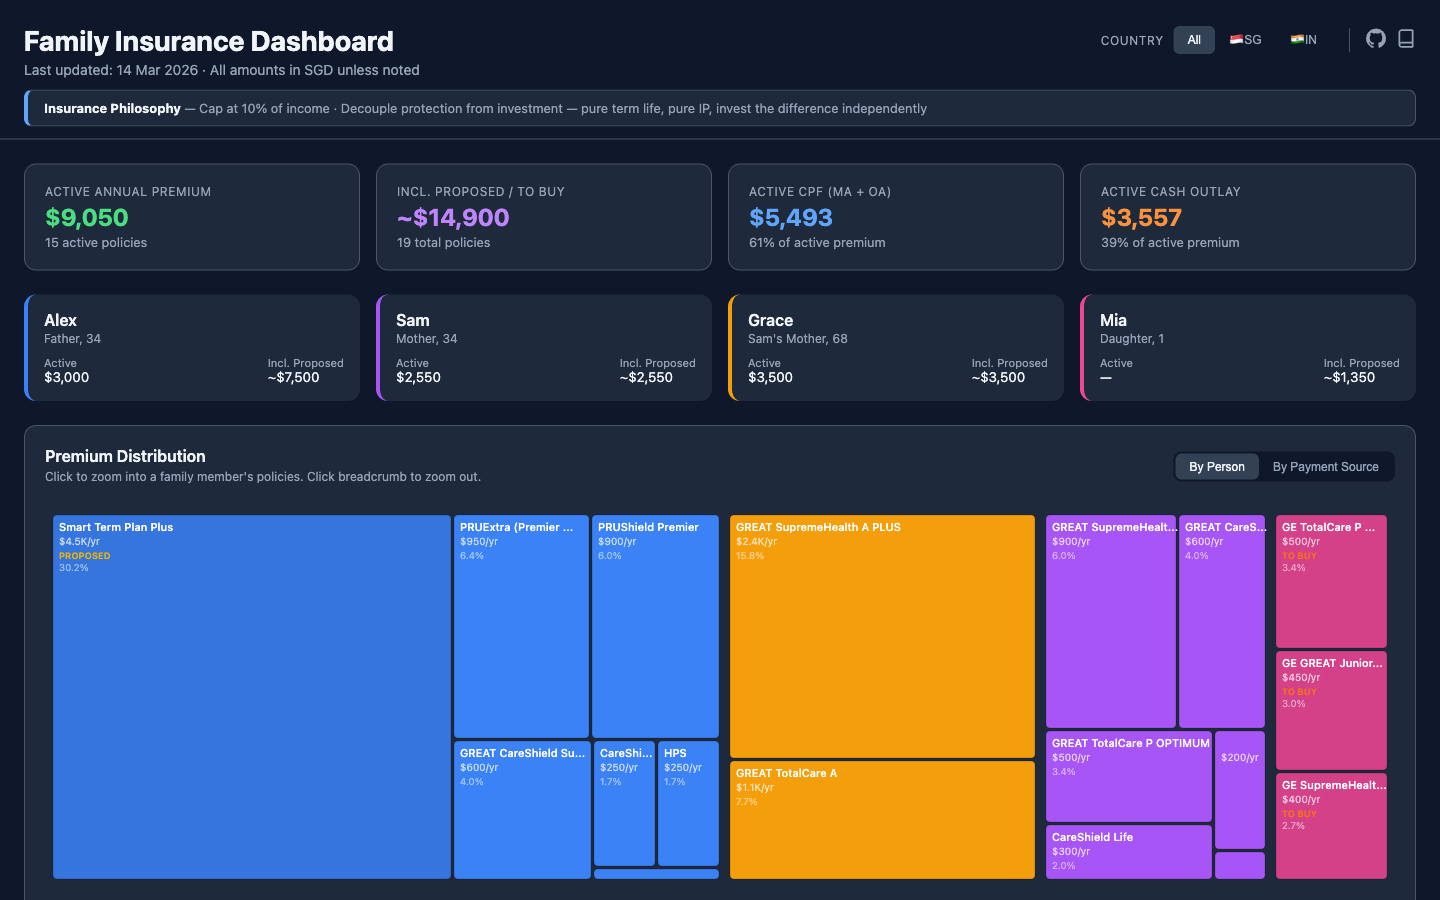This screenshot has height=900, width=1440.
Task: Open Sam's family member card
Action: click(544, 347)
